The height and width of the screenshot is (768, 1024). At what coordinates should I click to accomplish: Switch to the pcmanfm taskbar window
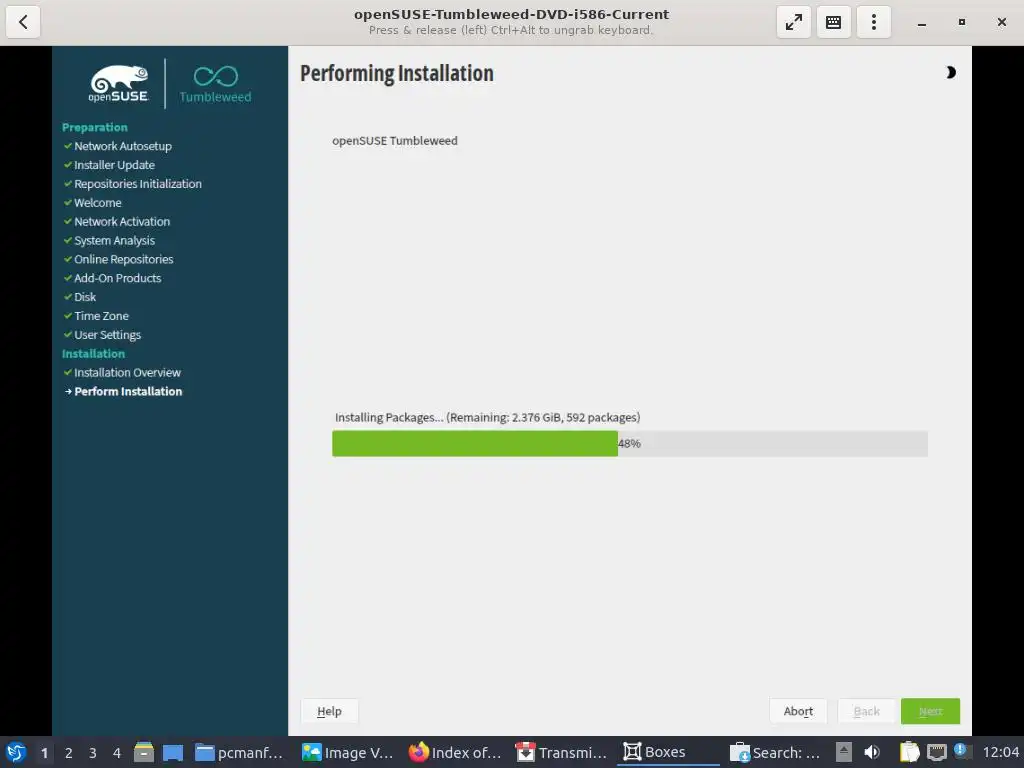[x=239, y=752]
